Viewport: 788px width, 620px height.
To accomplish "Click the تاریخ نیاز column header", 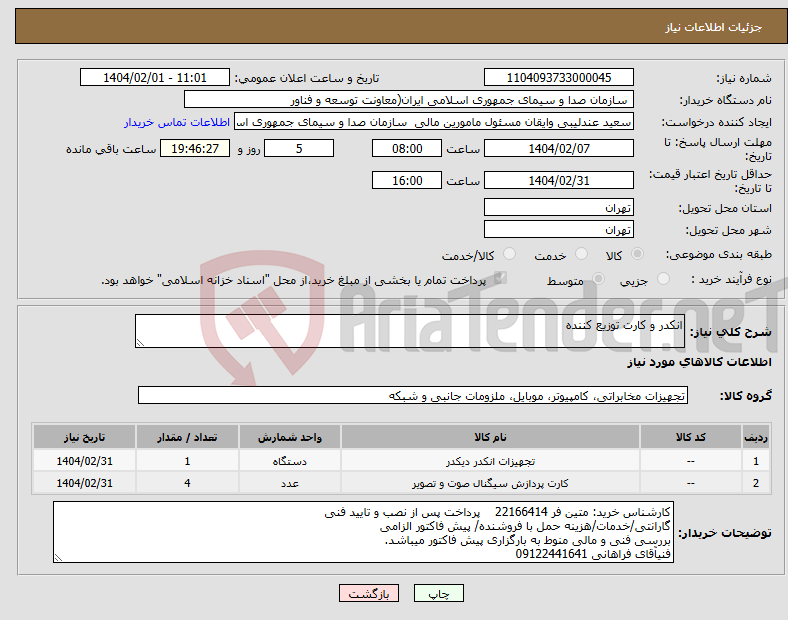I will 84,437.
